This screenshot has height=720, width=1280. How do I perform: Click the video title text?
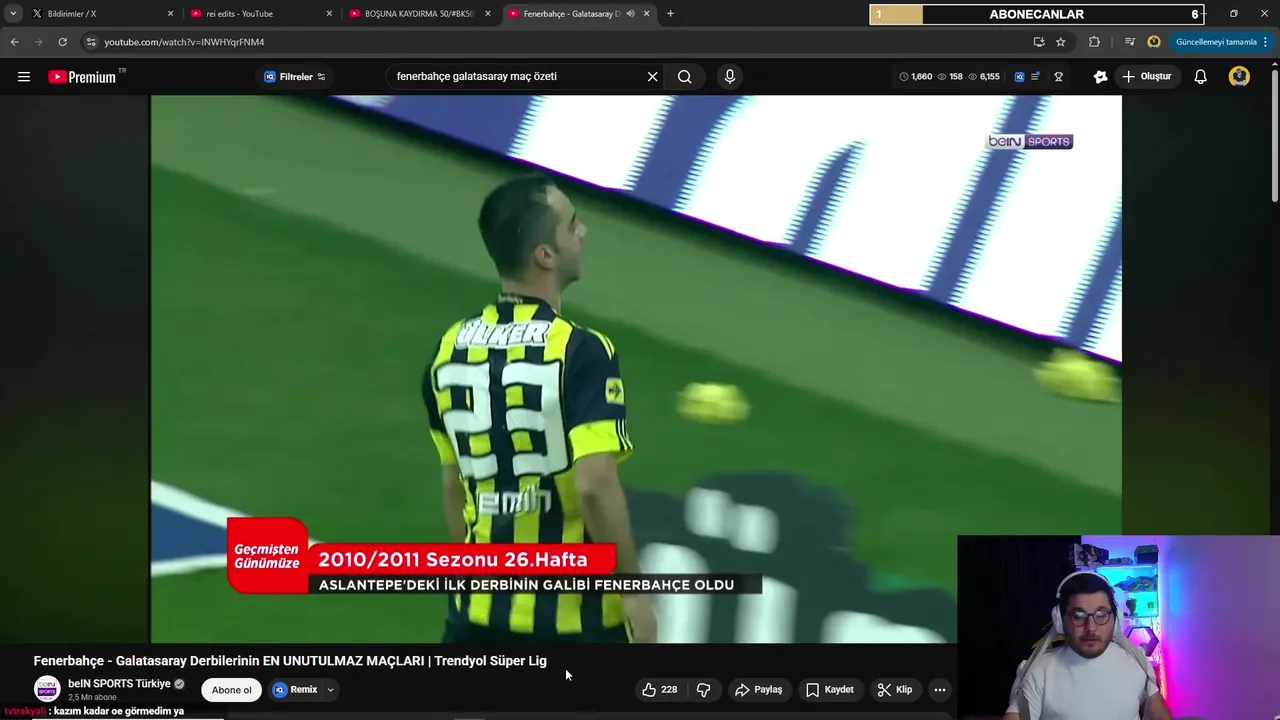tap(290, 661)
